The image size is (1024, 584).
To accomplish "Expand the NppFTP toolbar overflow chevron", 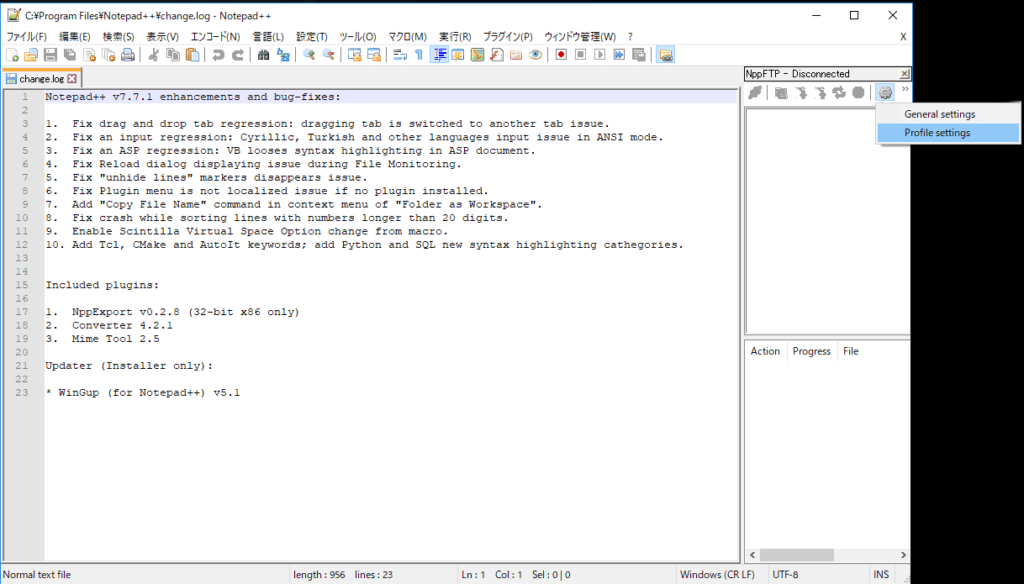I will click(x=905, y=89).
